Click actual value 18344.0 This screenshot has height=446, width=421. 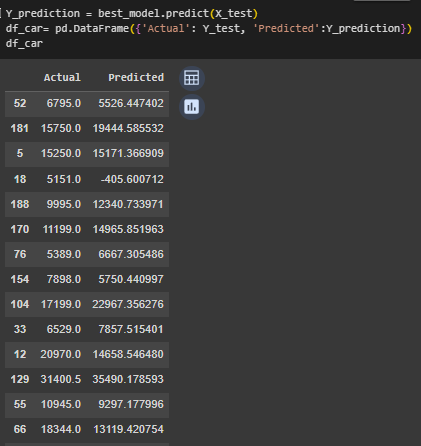pos(61,429)
